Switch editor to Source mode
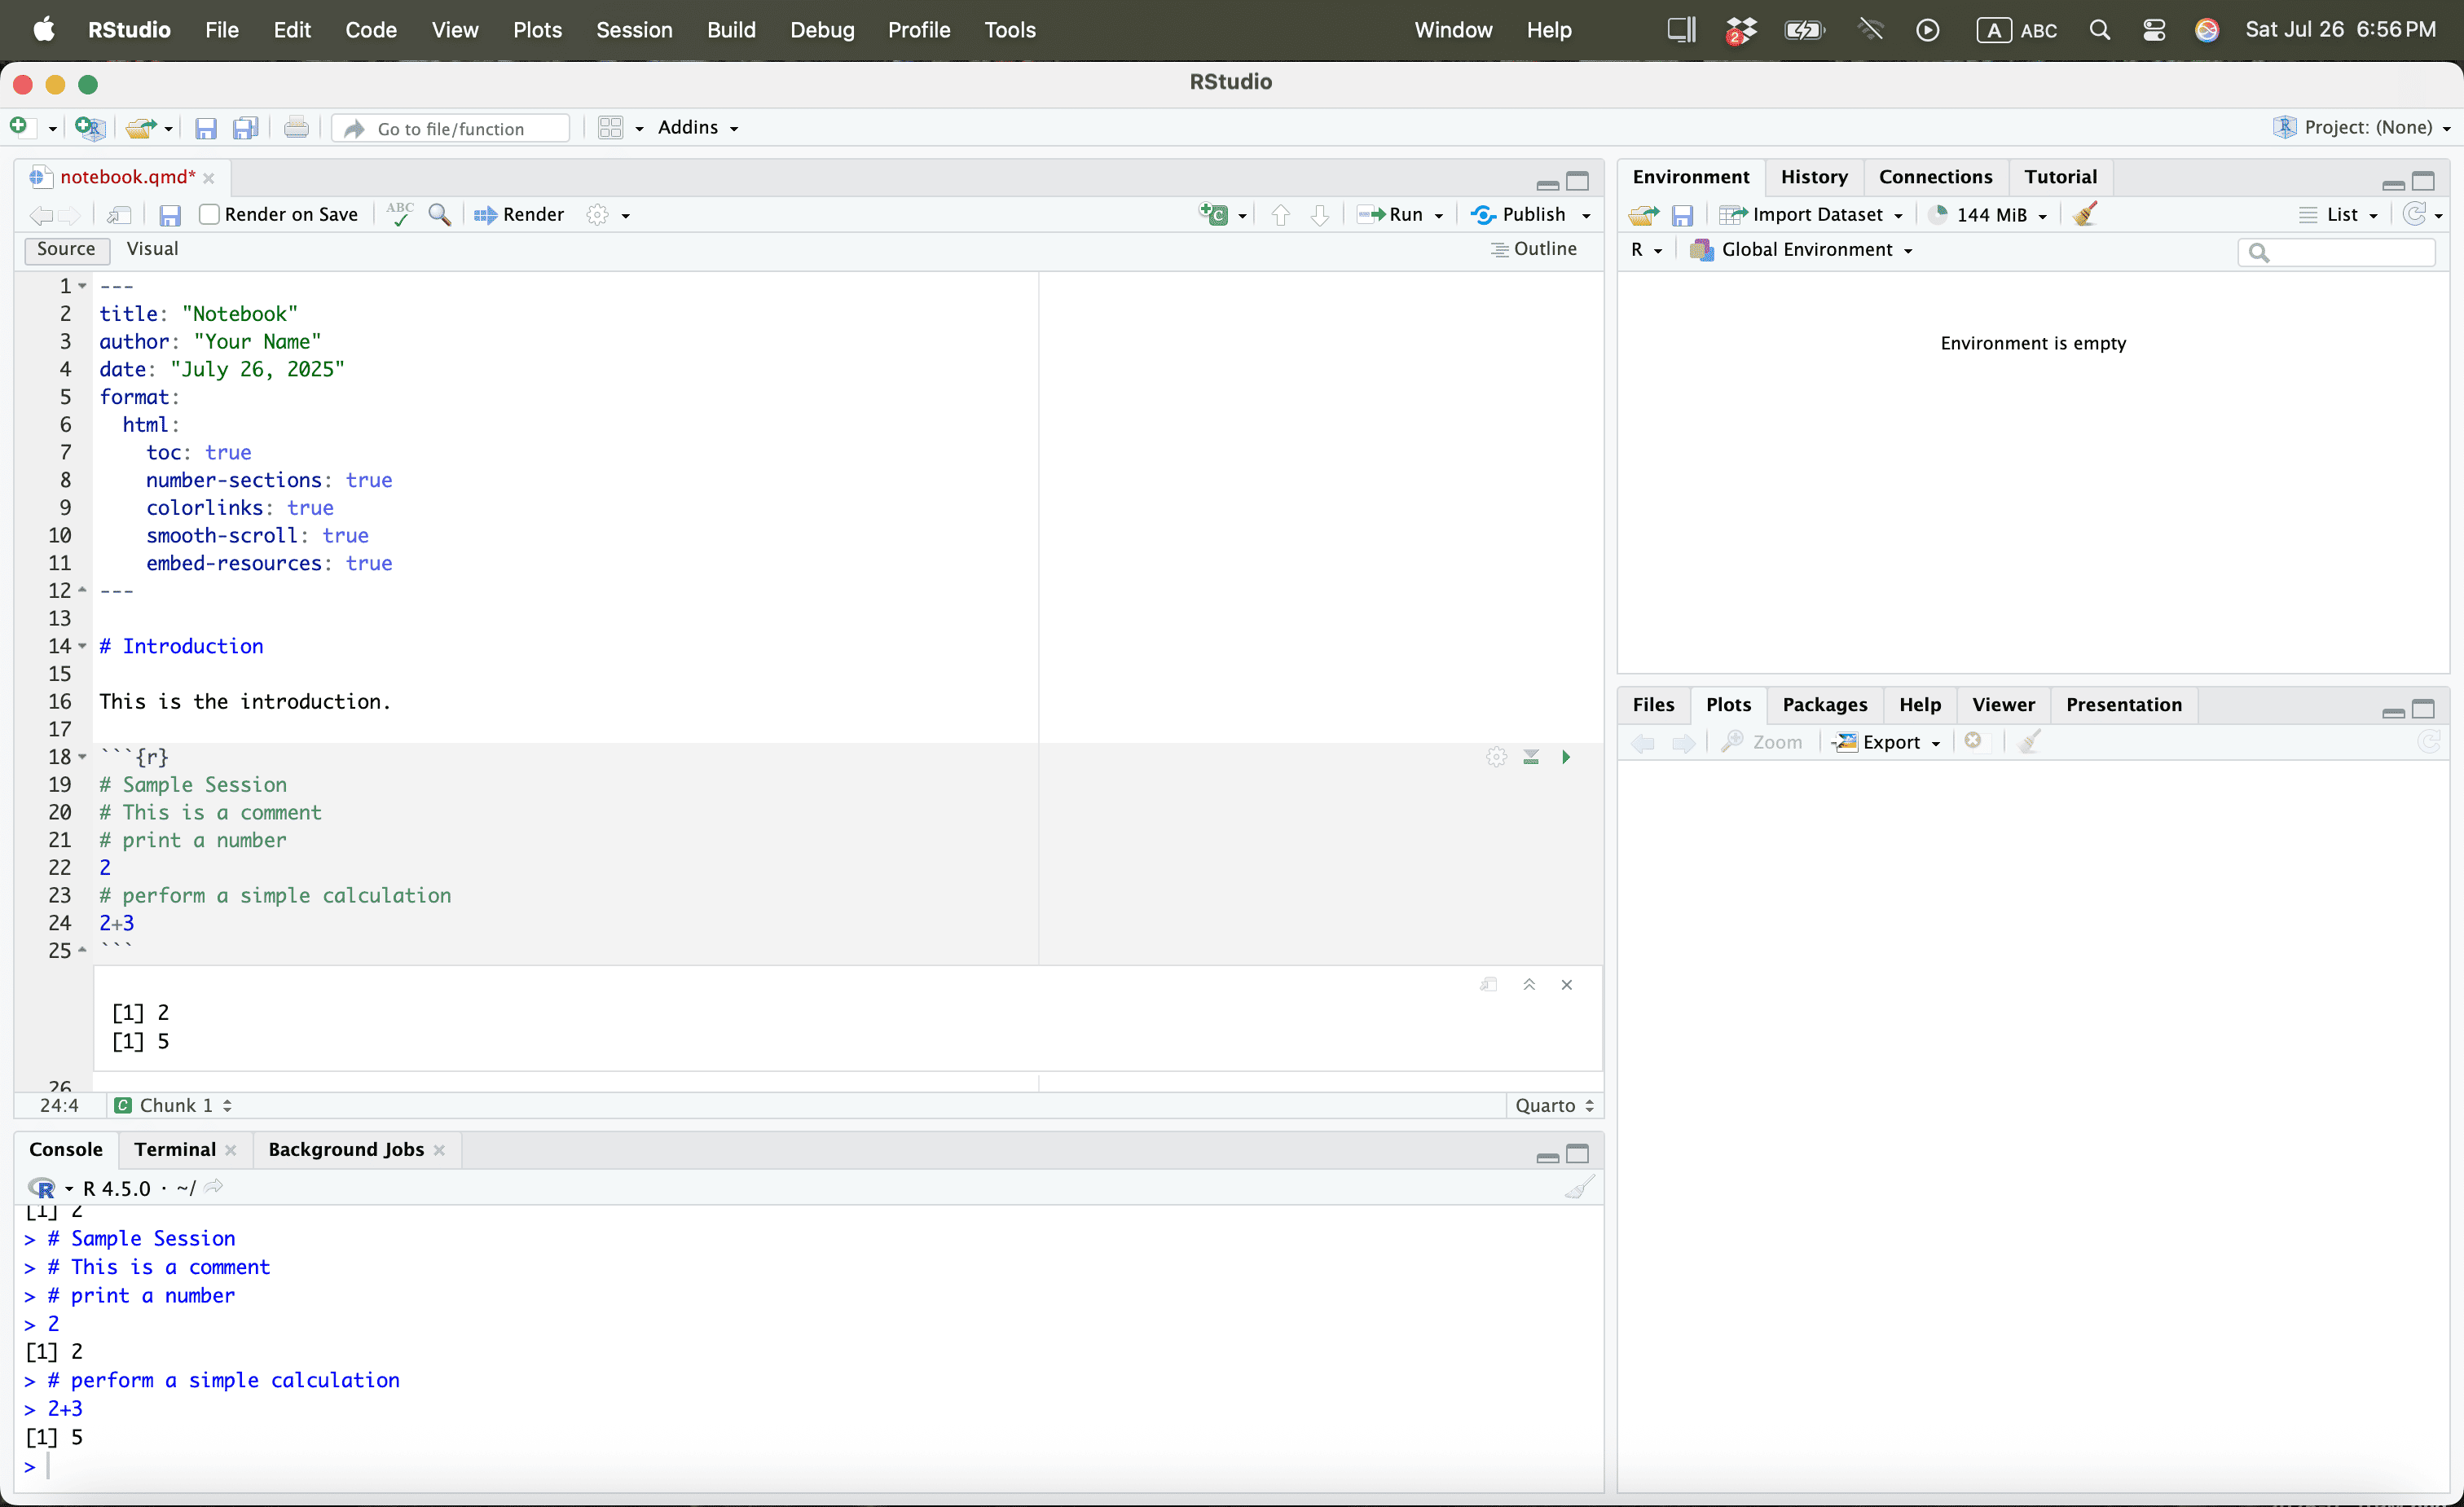 [66, 249]
